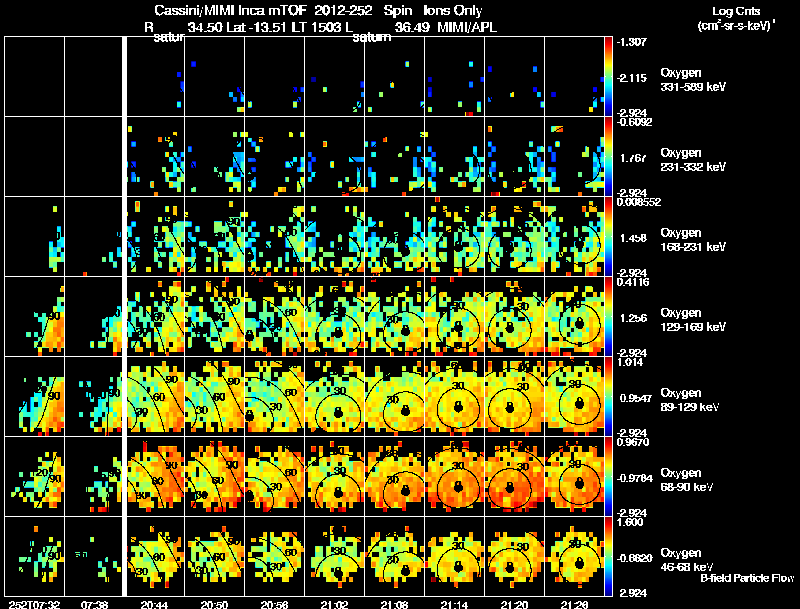Image resolution: width=800 pixels, height=609 pixels.
Task: Select the 129-169 keV panel at 21:26
Action: [574, 317]
